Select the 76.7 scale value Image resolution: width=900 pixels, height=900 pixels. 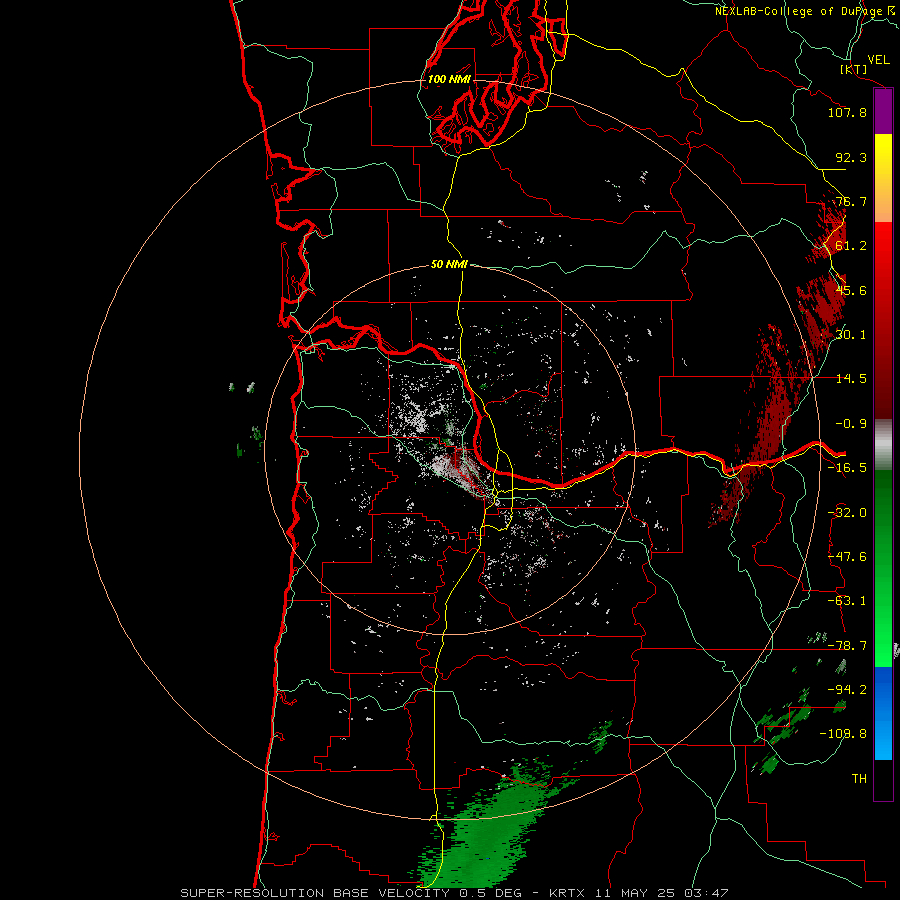tap(851, 201)
